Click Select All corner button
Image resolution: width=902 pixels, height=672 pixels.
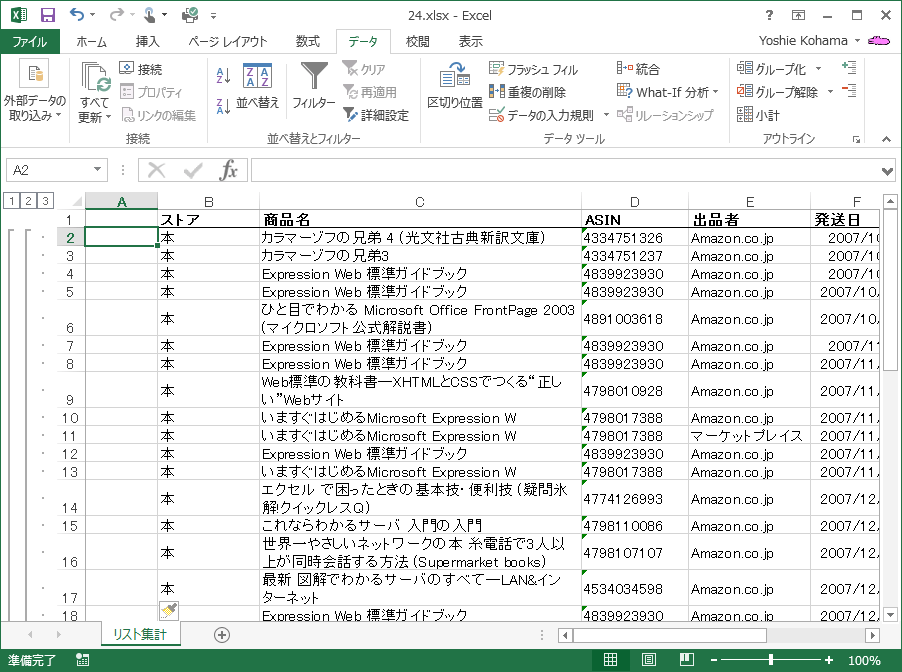coord(77,201)
